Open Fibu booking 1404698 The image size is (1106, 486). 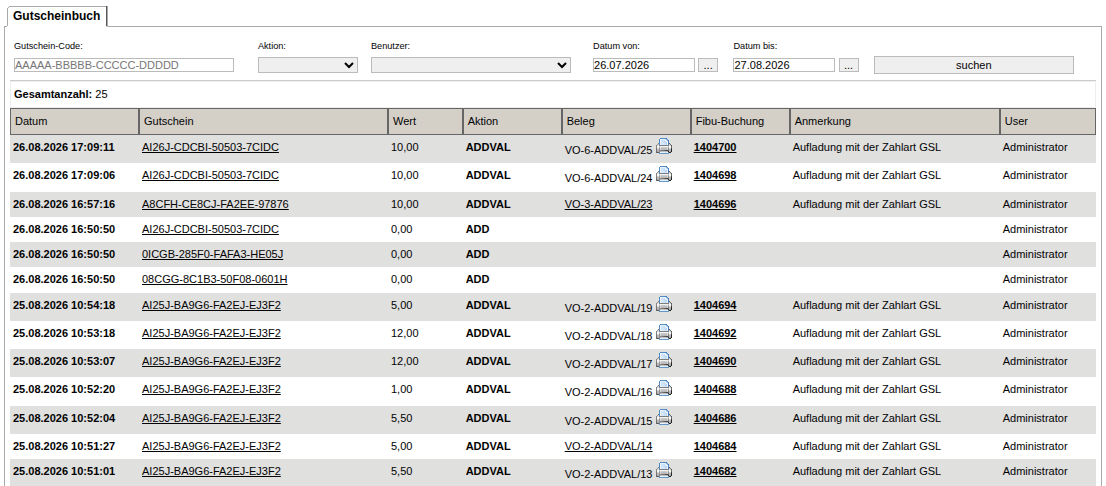(715, 175)
